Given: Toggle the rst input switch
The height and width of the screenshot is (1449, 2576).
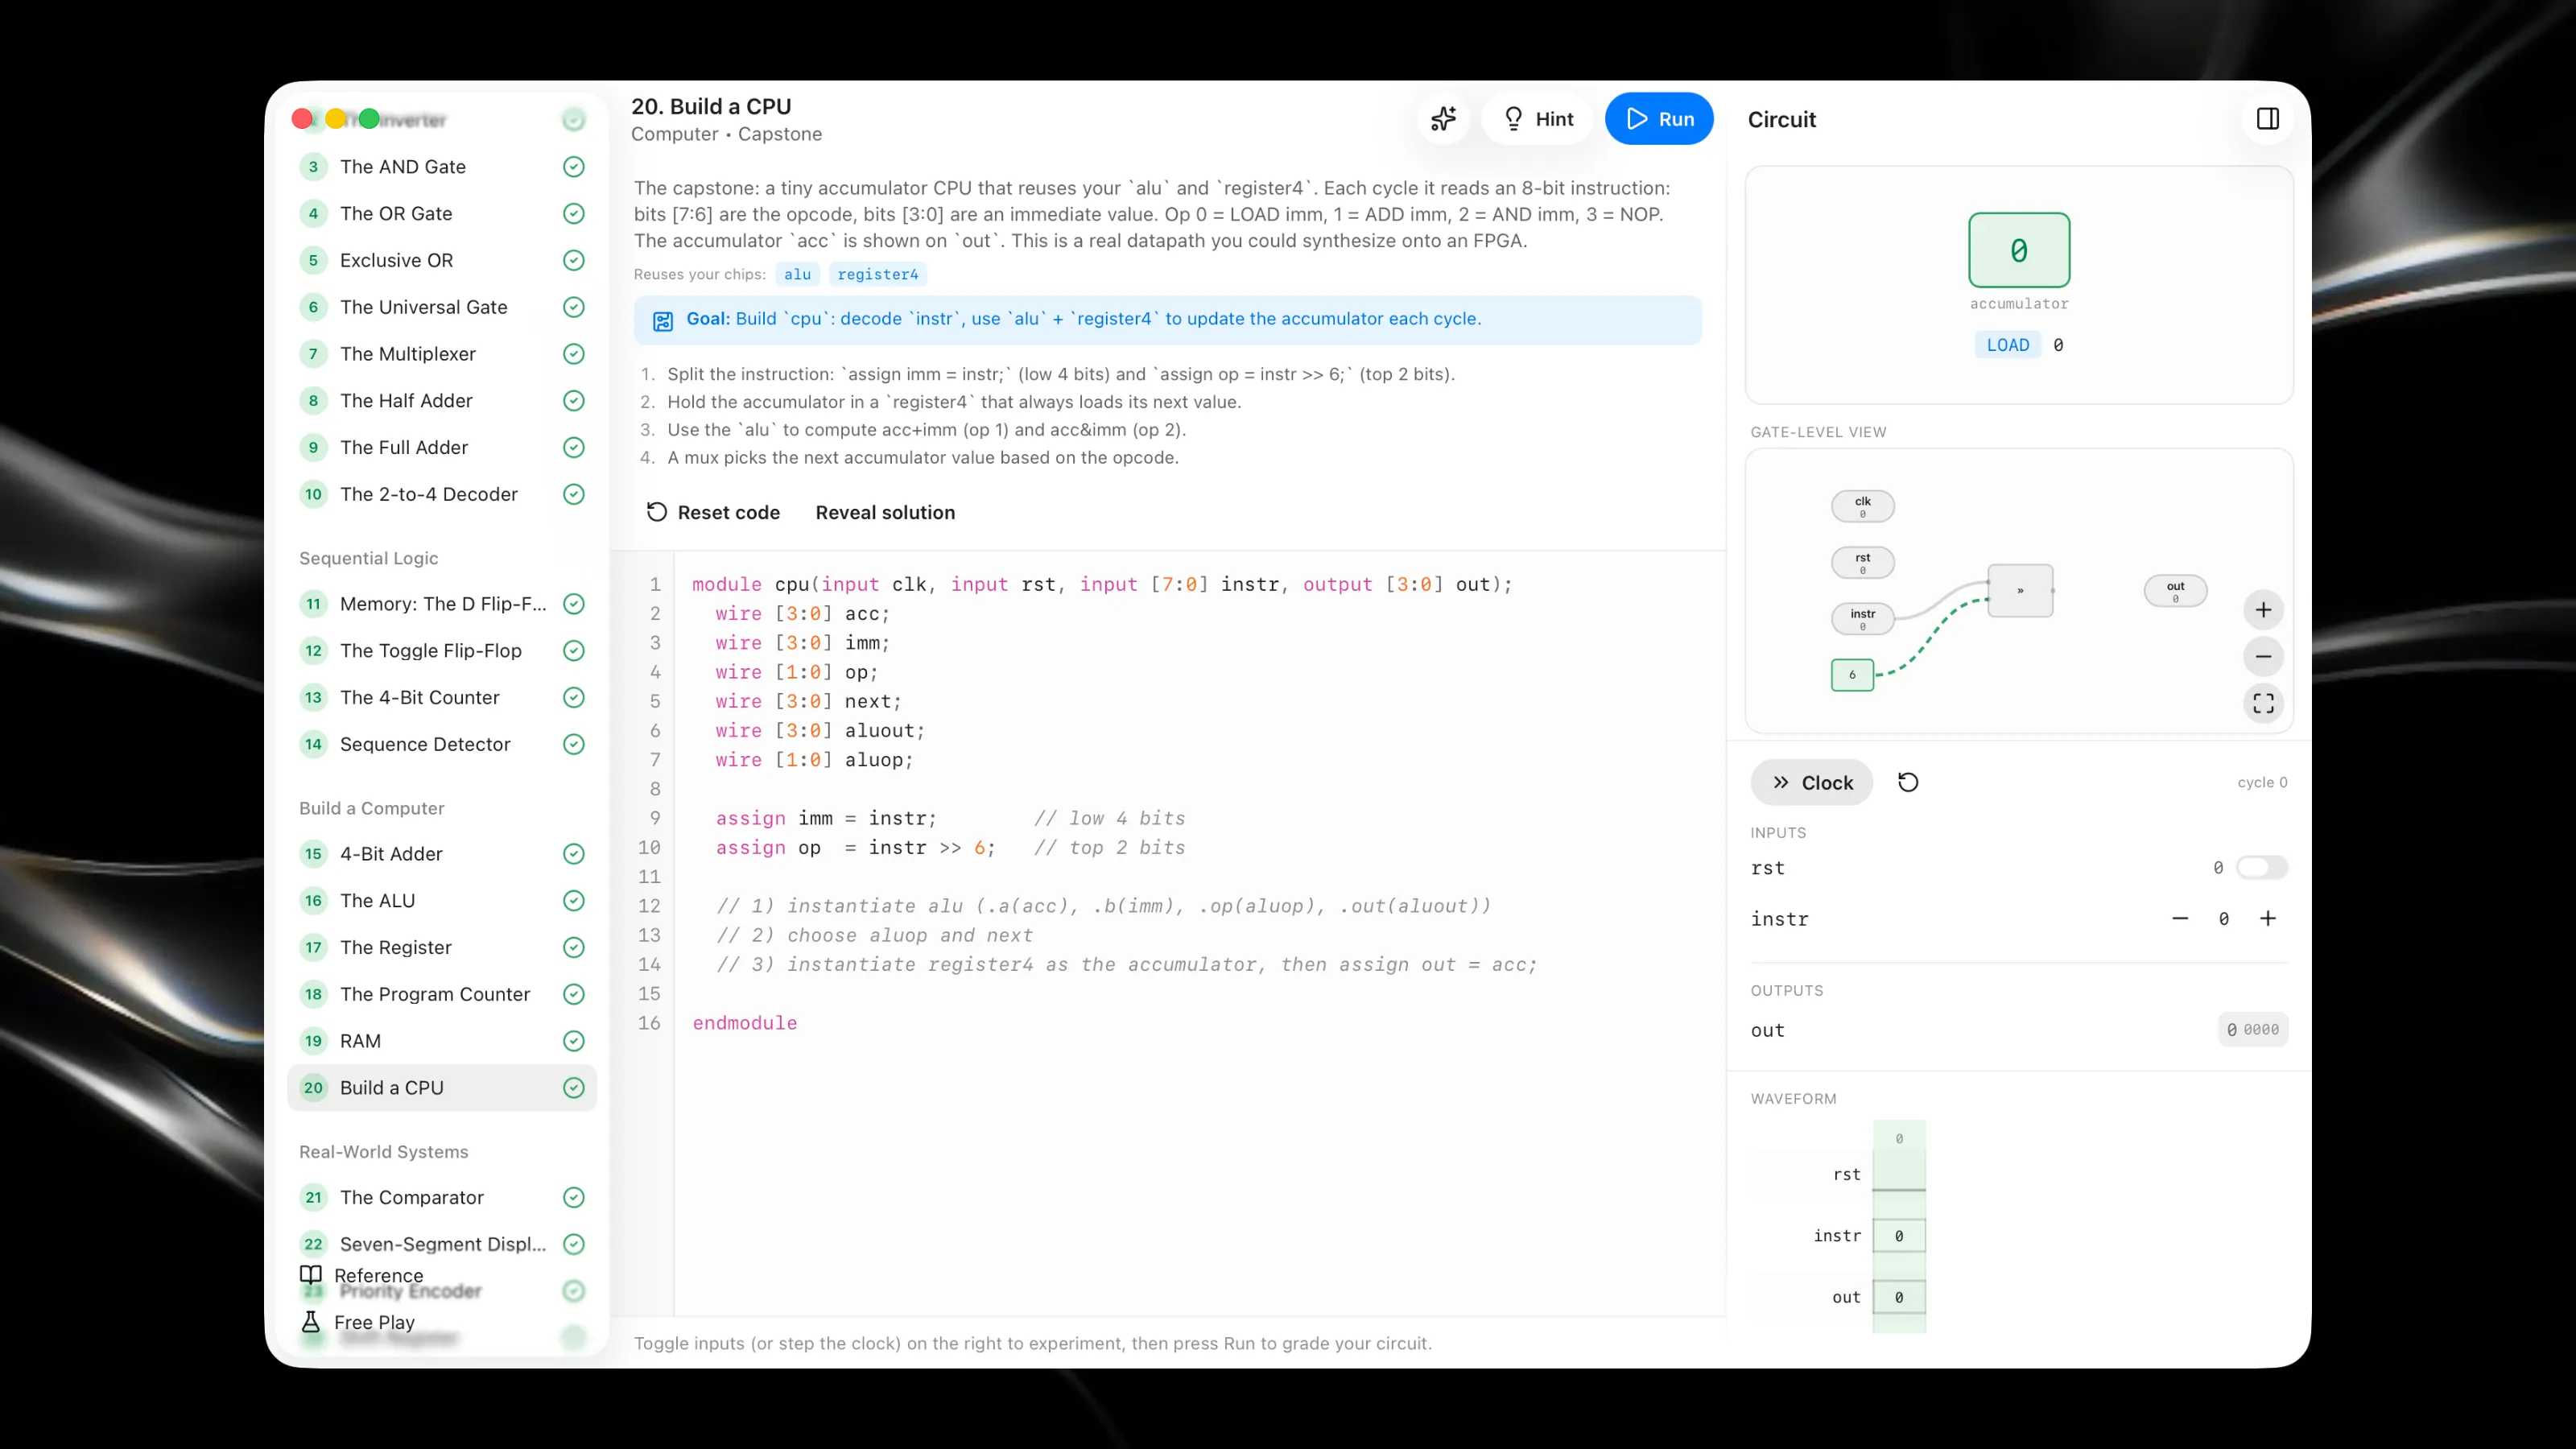Looking at the screenshot, I should [x=2262, y=867].
